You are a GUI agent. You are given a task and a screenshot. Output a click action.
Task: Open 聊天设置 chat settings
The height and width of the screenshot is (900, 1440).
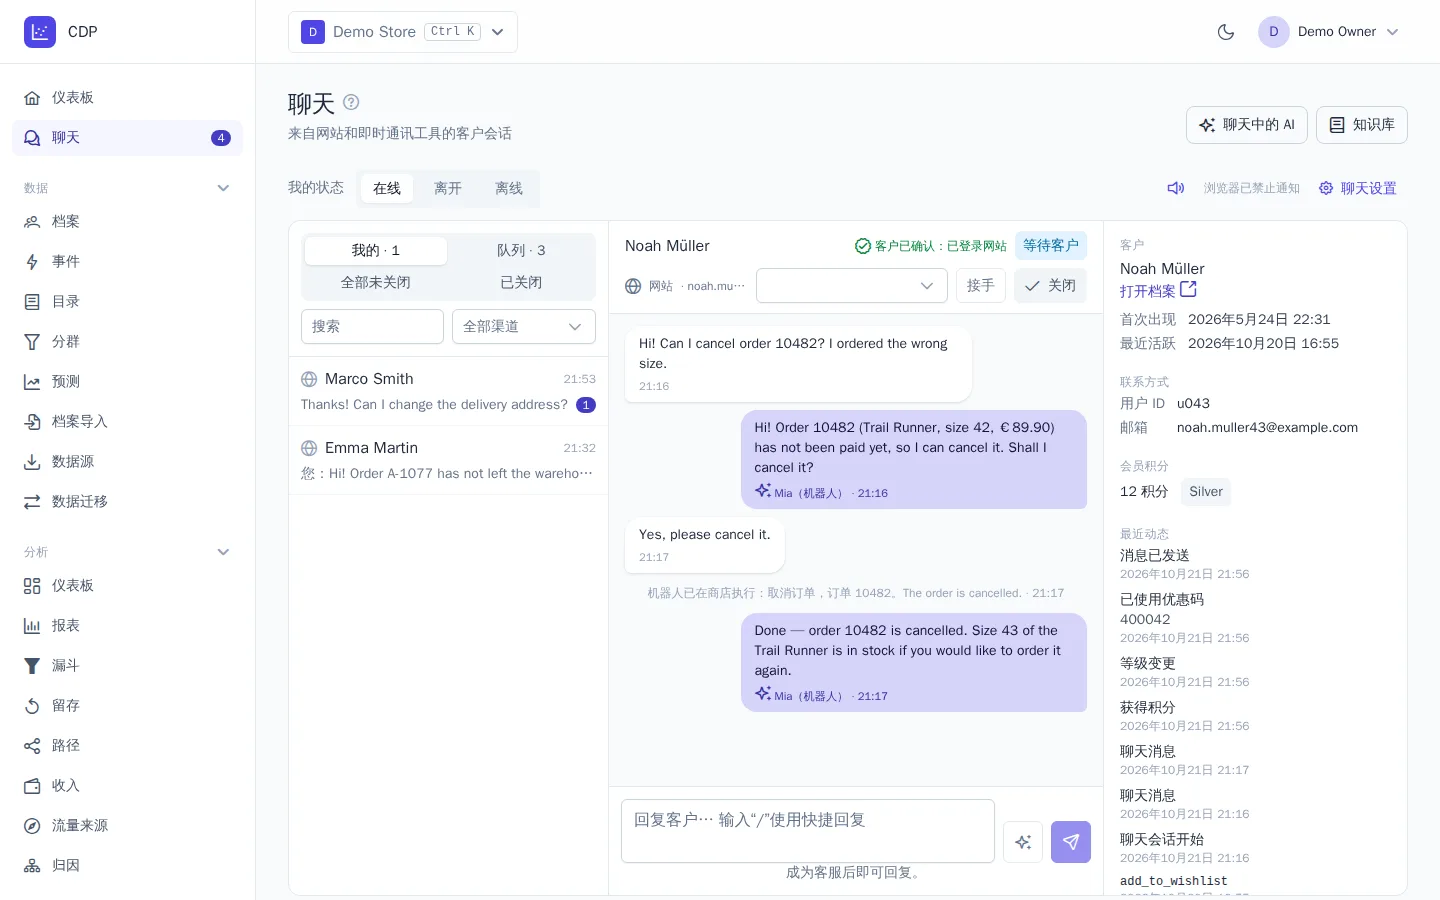pyautogui.click(x=1358, y=188)
